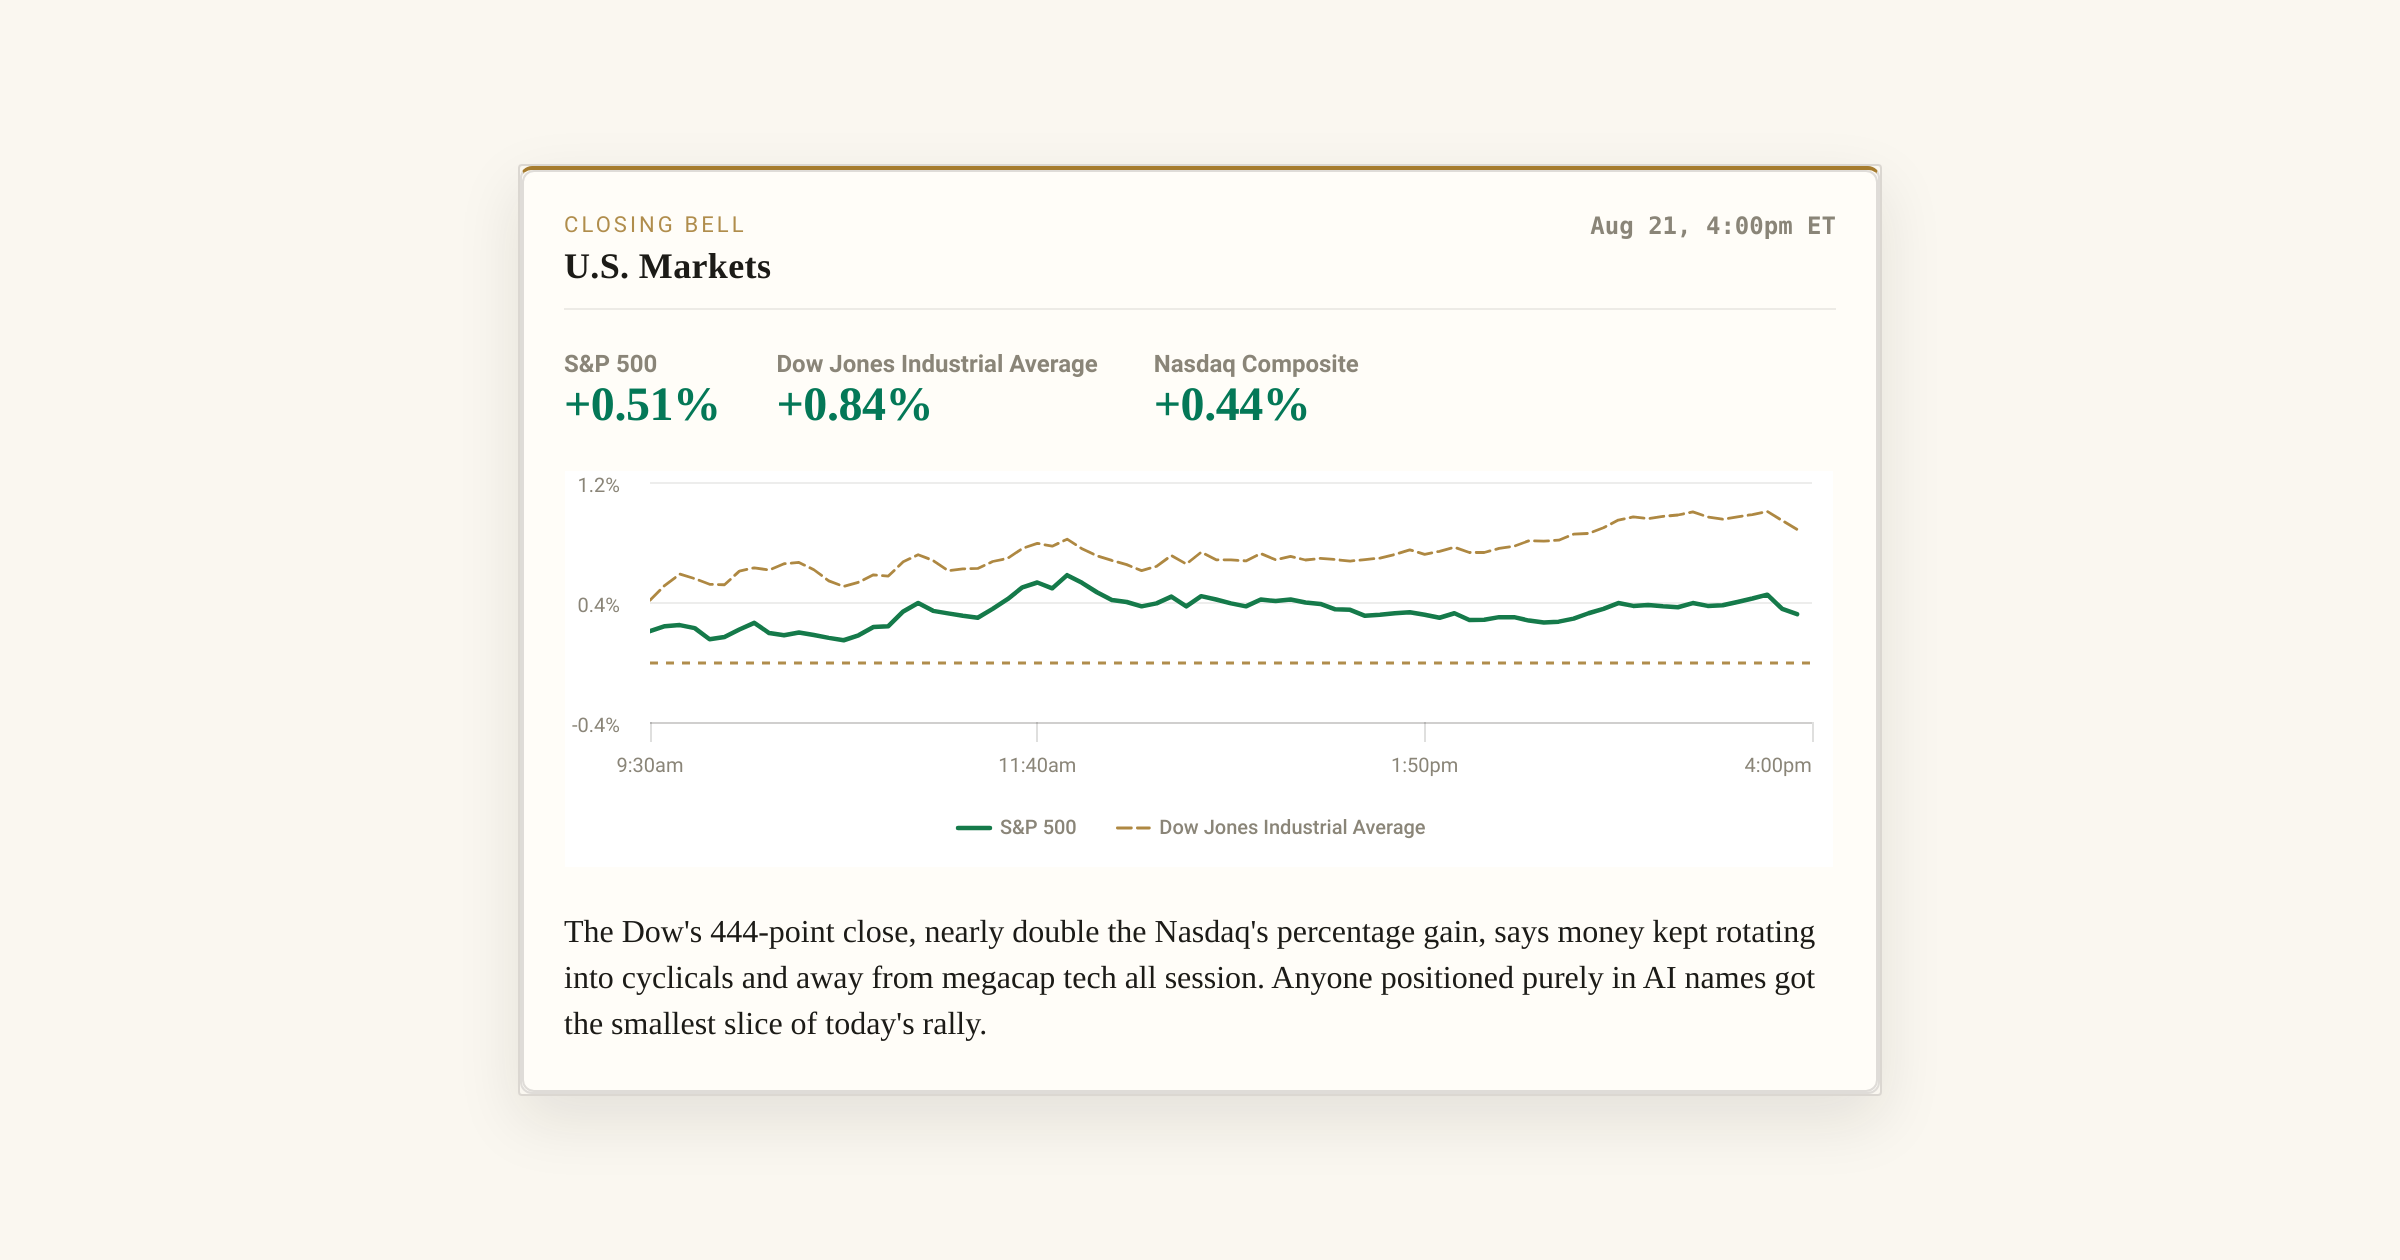Click the 0.4% y-axis label
Screen dimensions: 2400x1260
point(599,605)
